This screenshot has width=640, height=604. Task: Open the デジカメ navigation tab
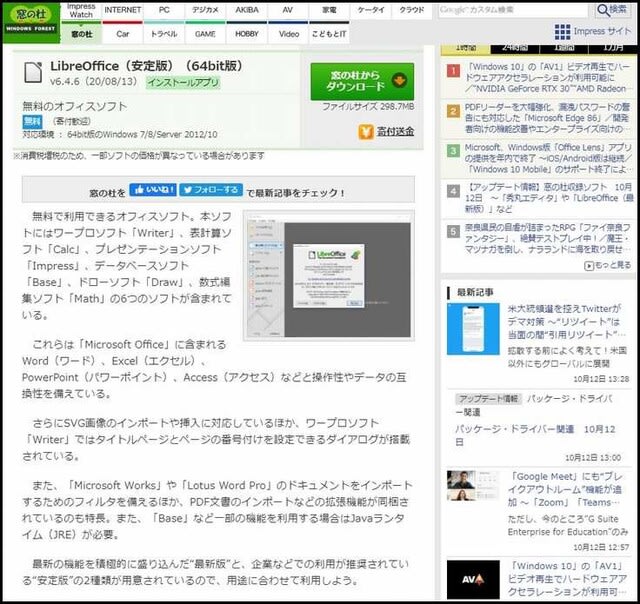tap(205, 10)
